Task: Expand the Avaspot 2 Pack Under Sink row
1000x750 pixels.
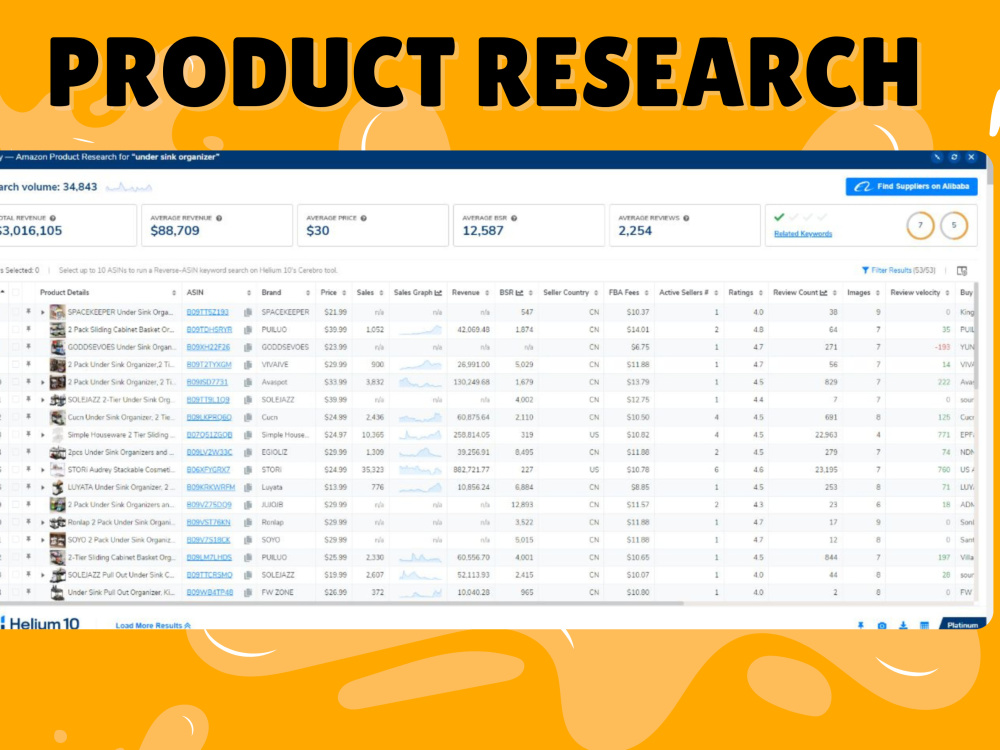Action: [x=43, y=383]
